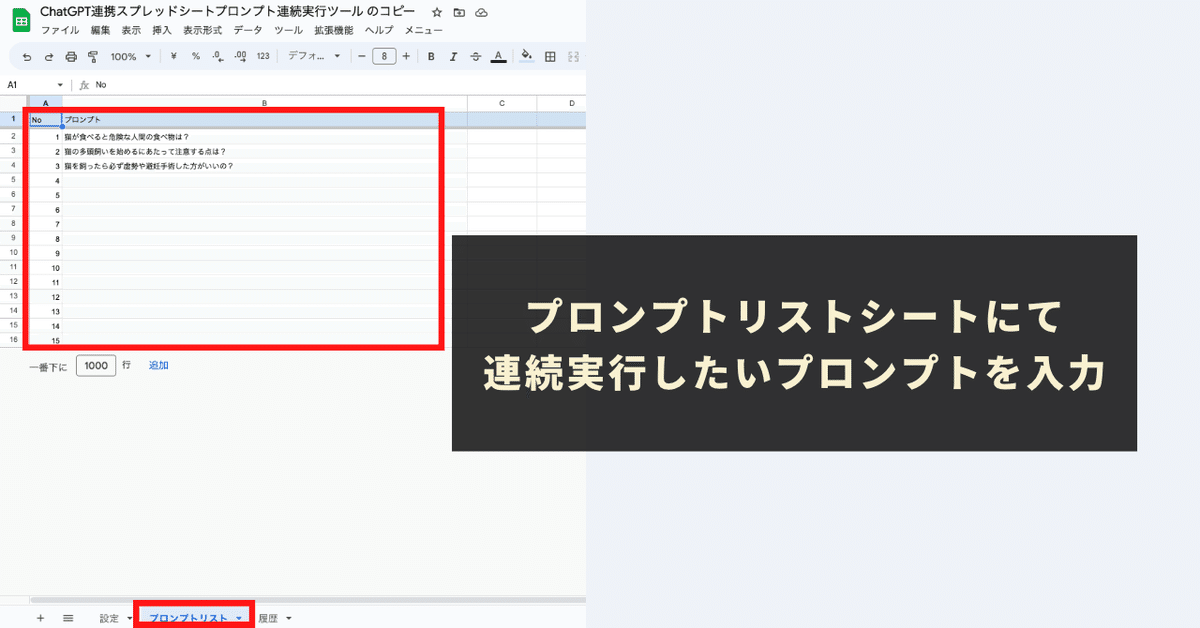The width and height of the screenshot is (1200, 628).
Task: Select column A header
Action: tap(45, 103)
